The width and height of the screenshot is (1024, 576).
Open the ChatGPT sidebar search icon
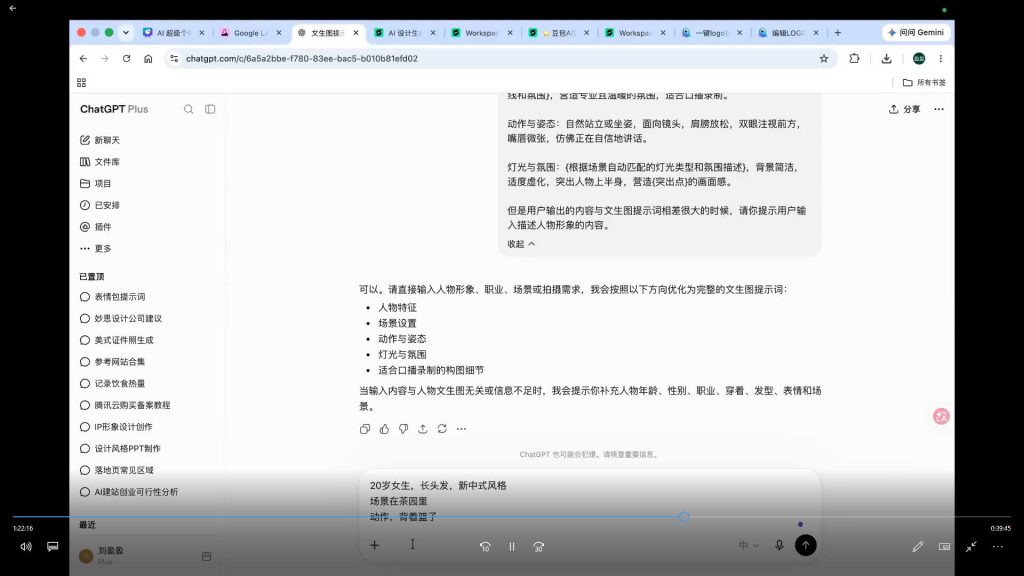[188, 109]
